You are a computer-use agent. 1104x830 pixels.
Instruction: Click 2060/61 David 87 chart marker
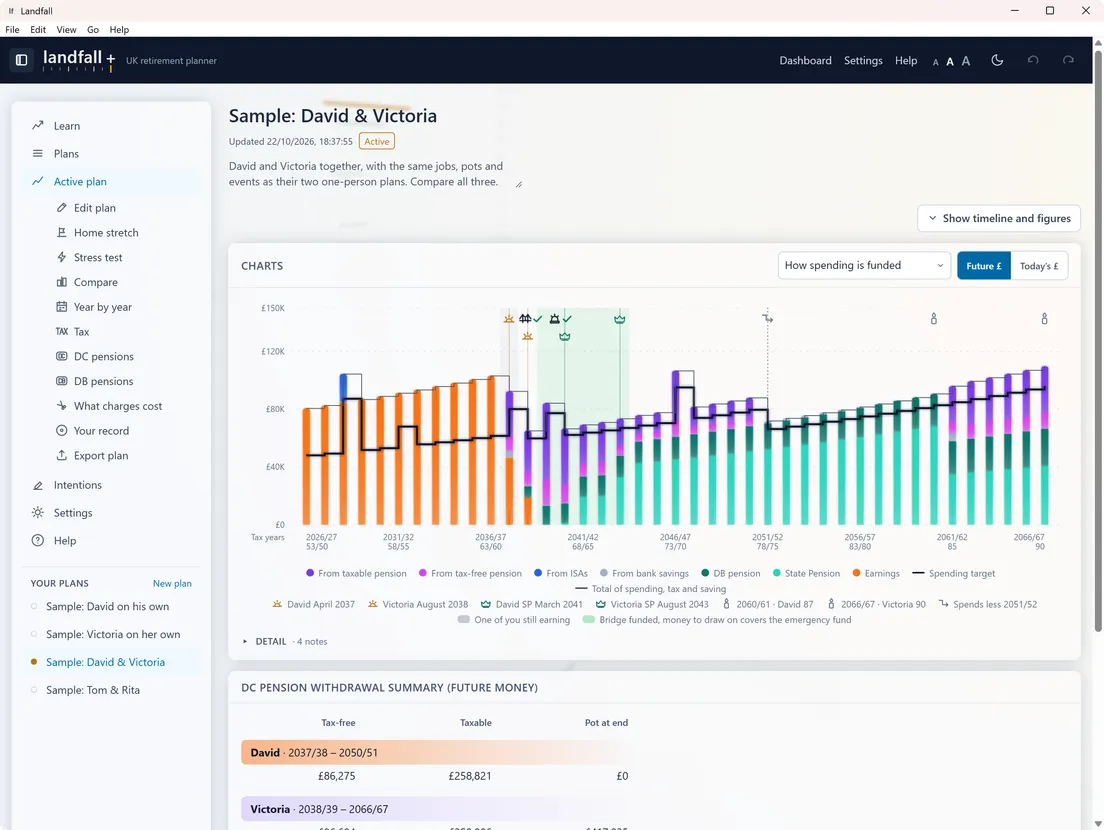pos(934,319)
